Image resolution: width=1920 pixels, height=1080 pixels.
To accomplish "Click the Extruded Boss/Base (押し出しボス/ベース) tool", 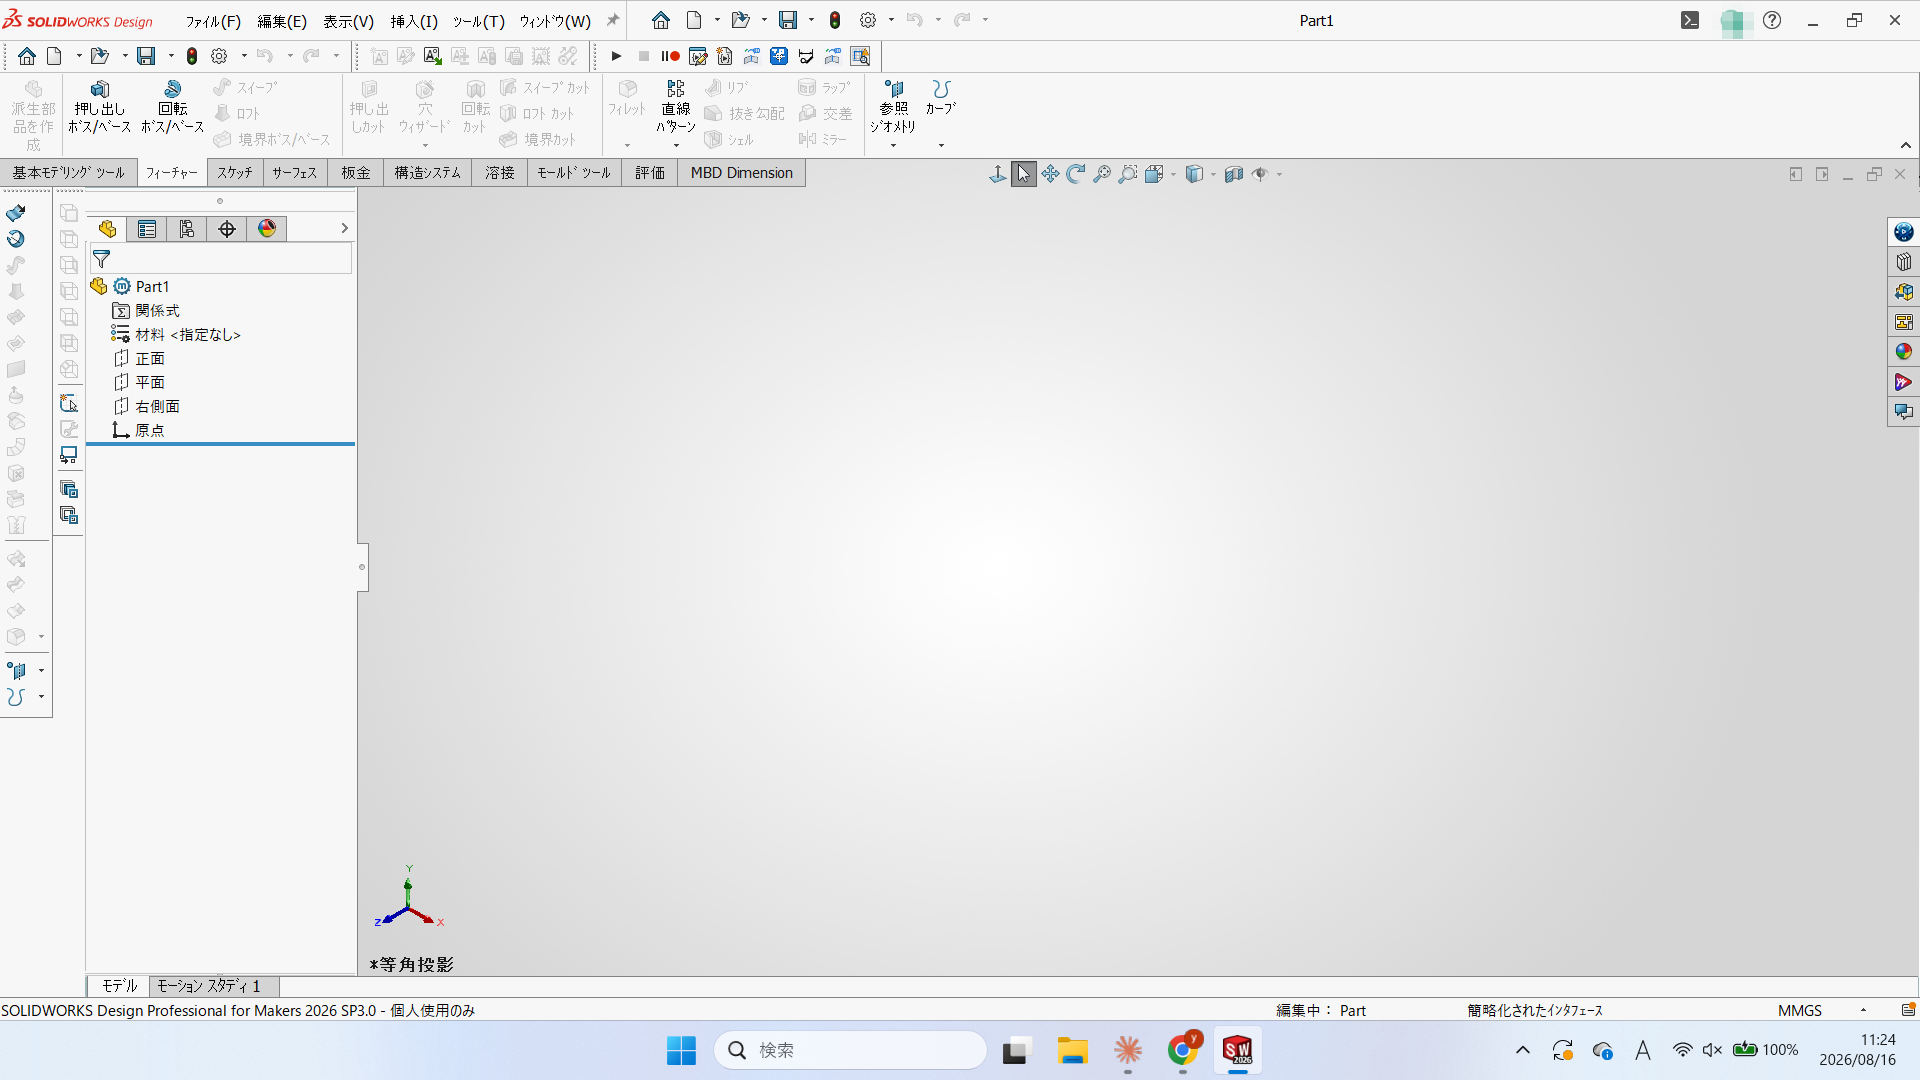I will tap(99, 107).
